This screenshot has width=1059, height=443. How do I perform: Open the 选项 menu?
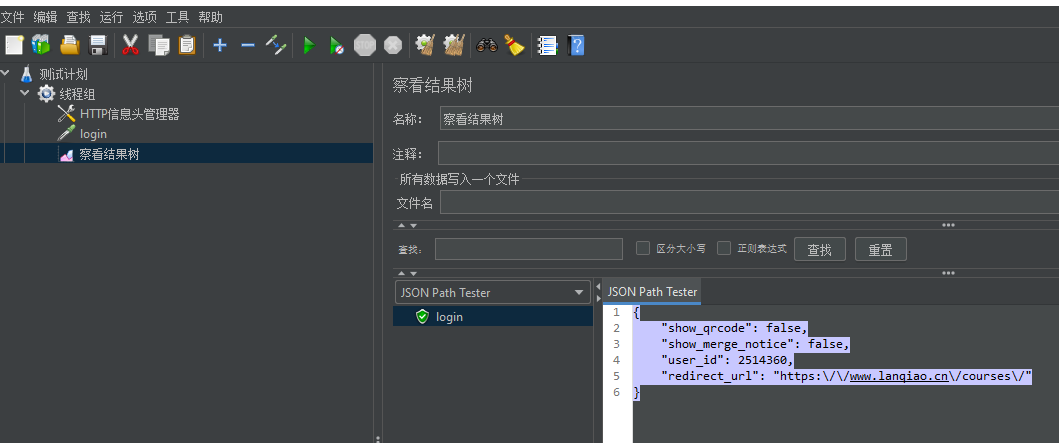145,17
